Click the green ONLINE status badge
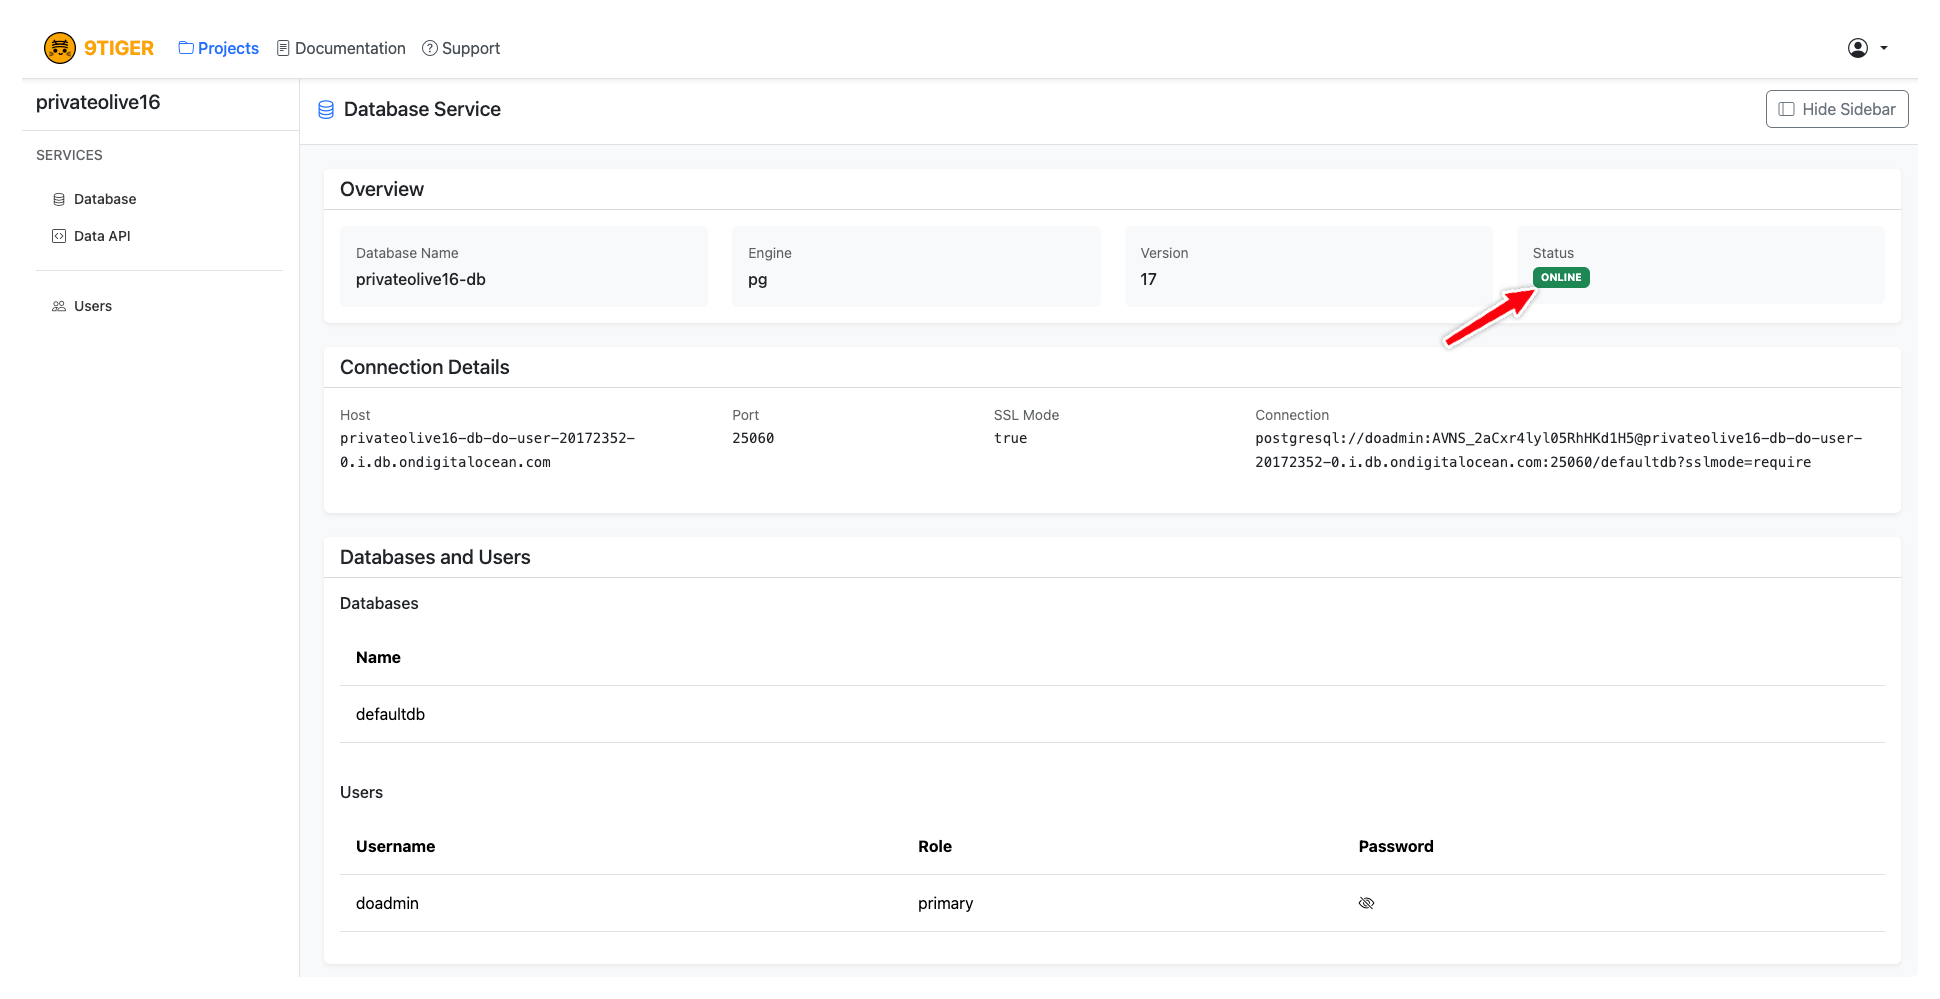Image resolution: width=1940 pixels, height=999 pixels. click(1560, 277)
